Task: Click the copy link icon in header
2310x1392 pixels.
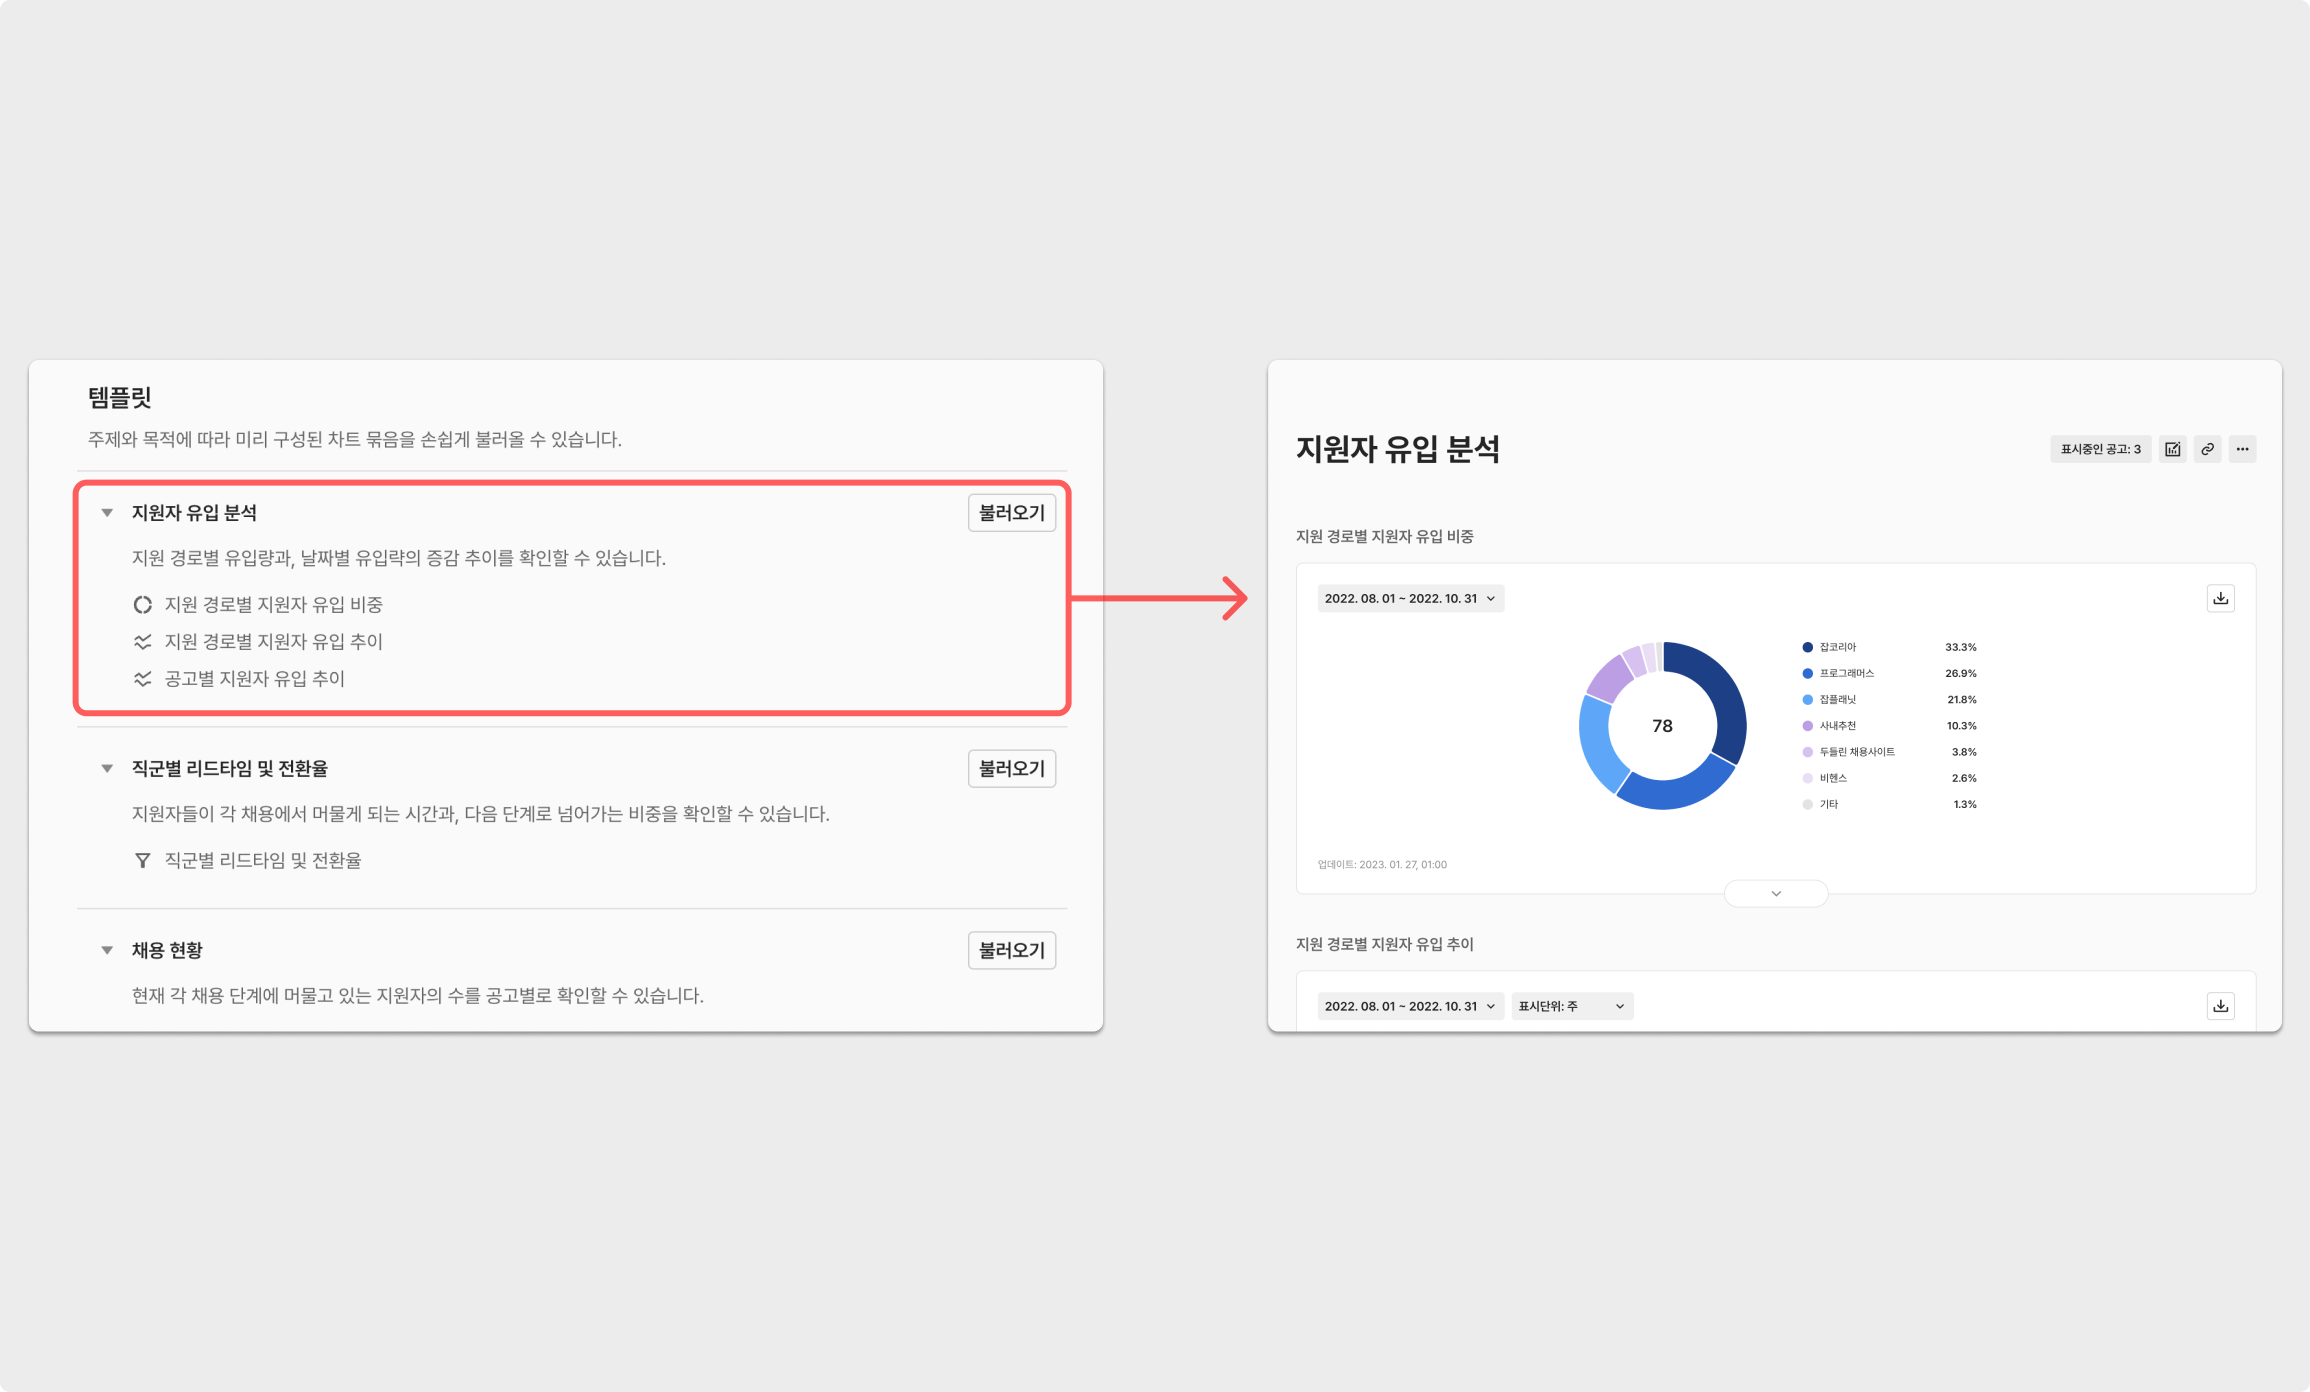Action: 2207,449
